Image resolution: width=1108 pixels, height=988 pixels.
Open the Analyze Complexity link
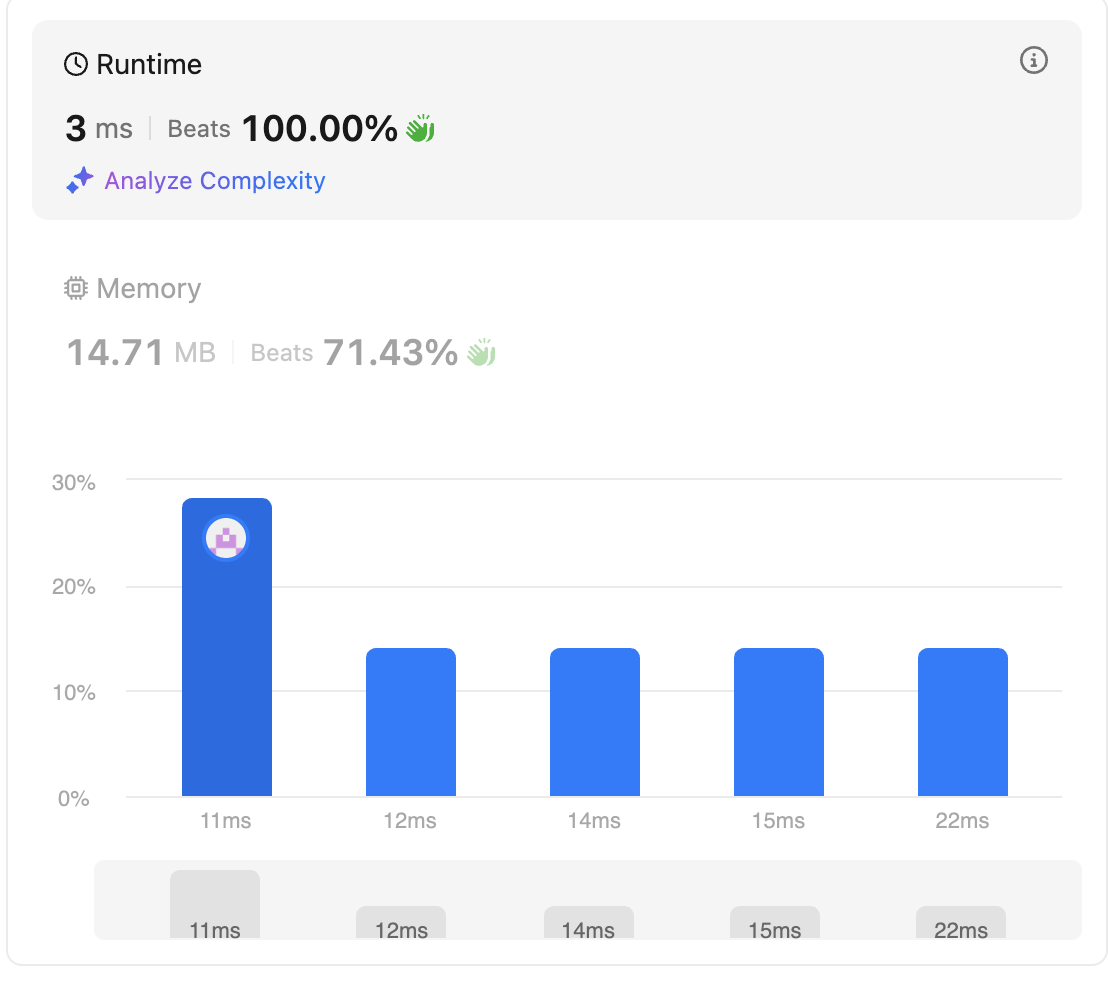pos(214,181)
